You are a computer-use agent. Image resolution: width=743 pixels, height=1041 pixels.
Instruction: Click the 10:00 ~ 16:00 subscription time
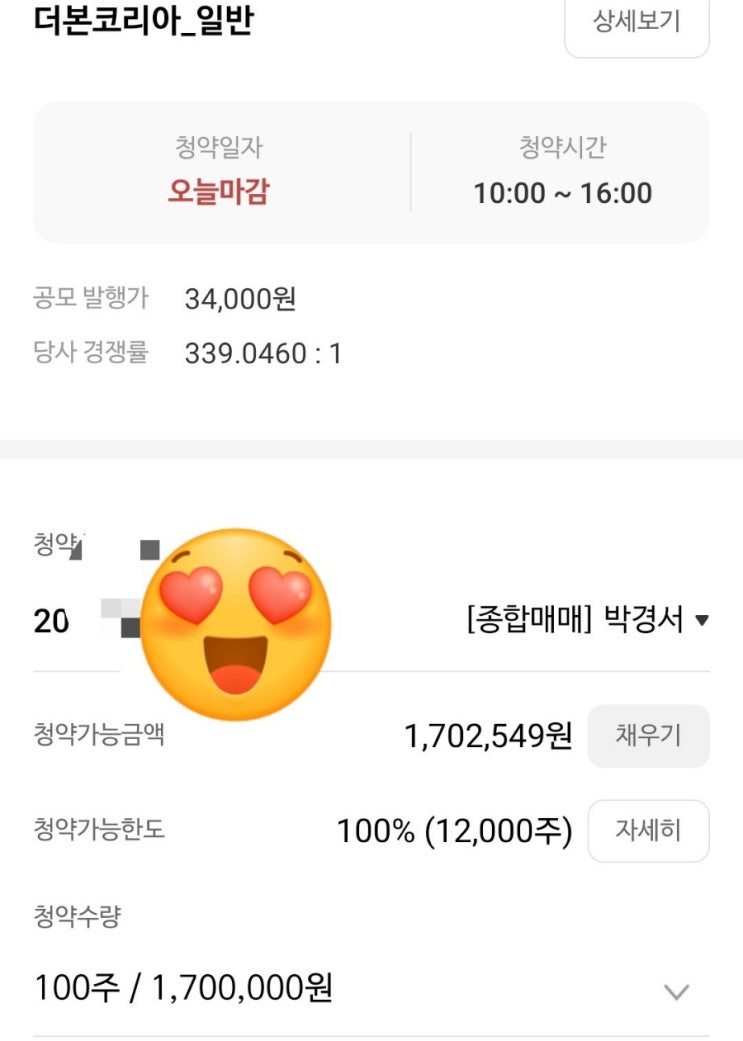coord(562,193)
